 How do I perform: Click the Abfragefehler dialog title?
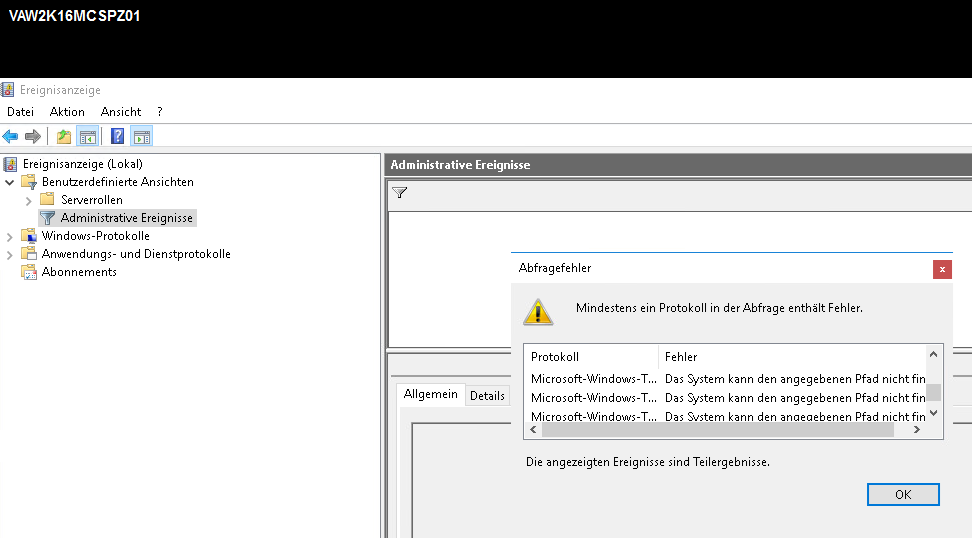pos(555,268)
